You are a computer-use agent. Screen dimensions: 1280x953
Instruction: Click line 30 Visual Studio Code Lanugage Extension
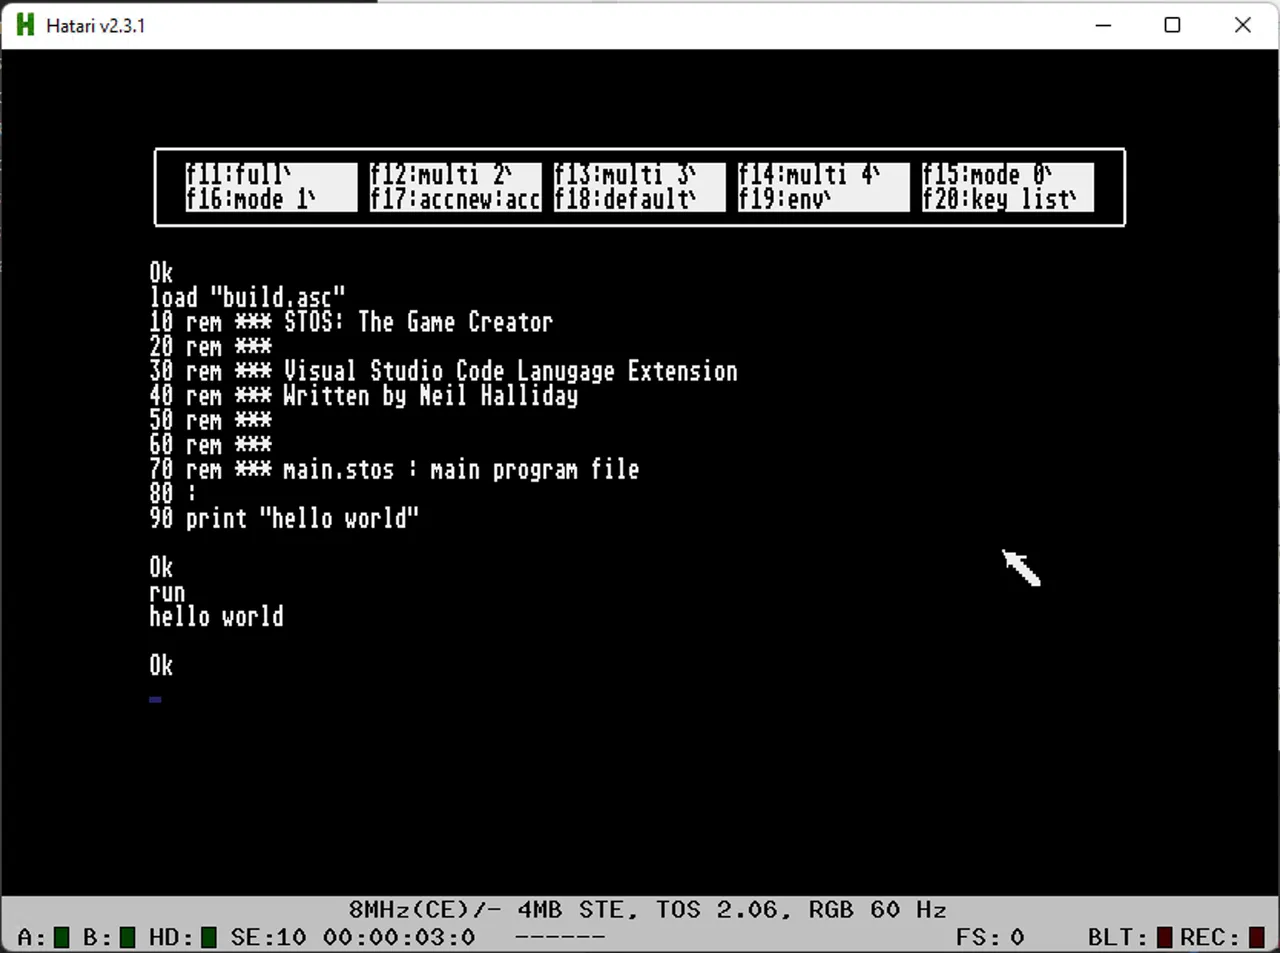point(444,371)
